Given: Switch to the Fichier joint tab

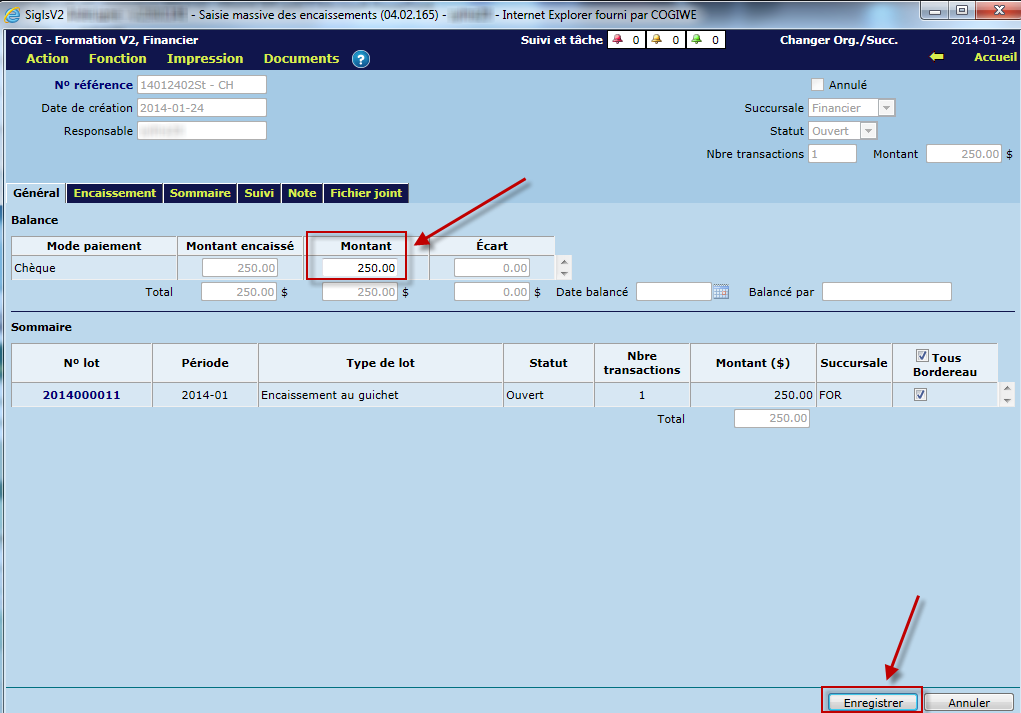Looking at the screenshot, I should click(366, 193).
